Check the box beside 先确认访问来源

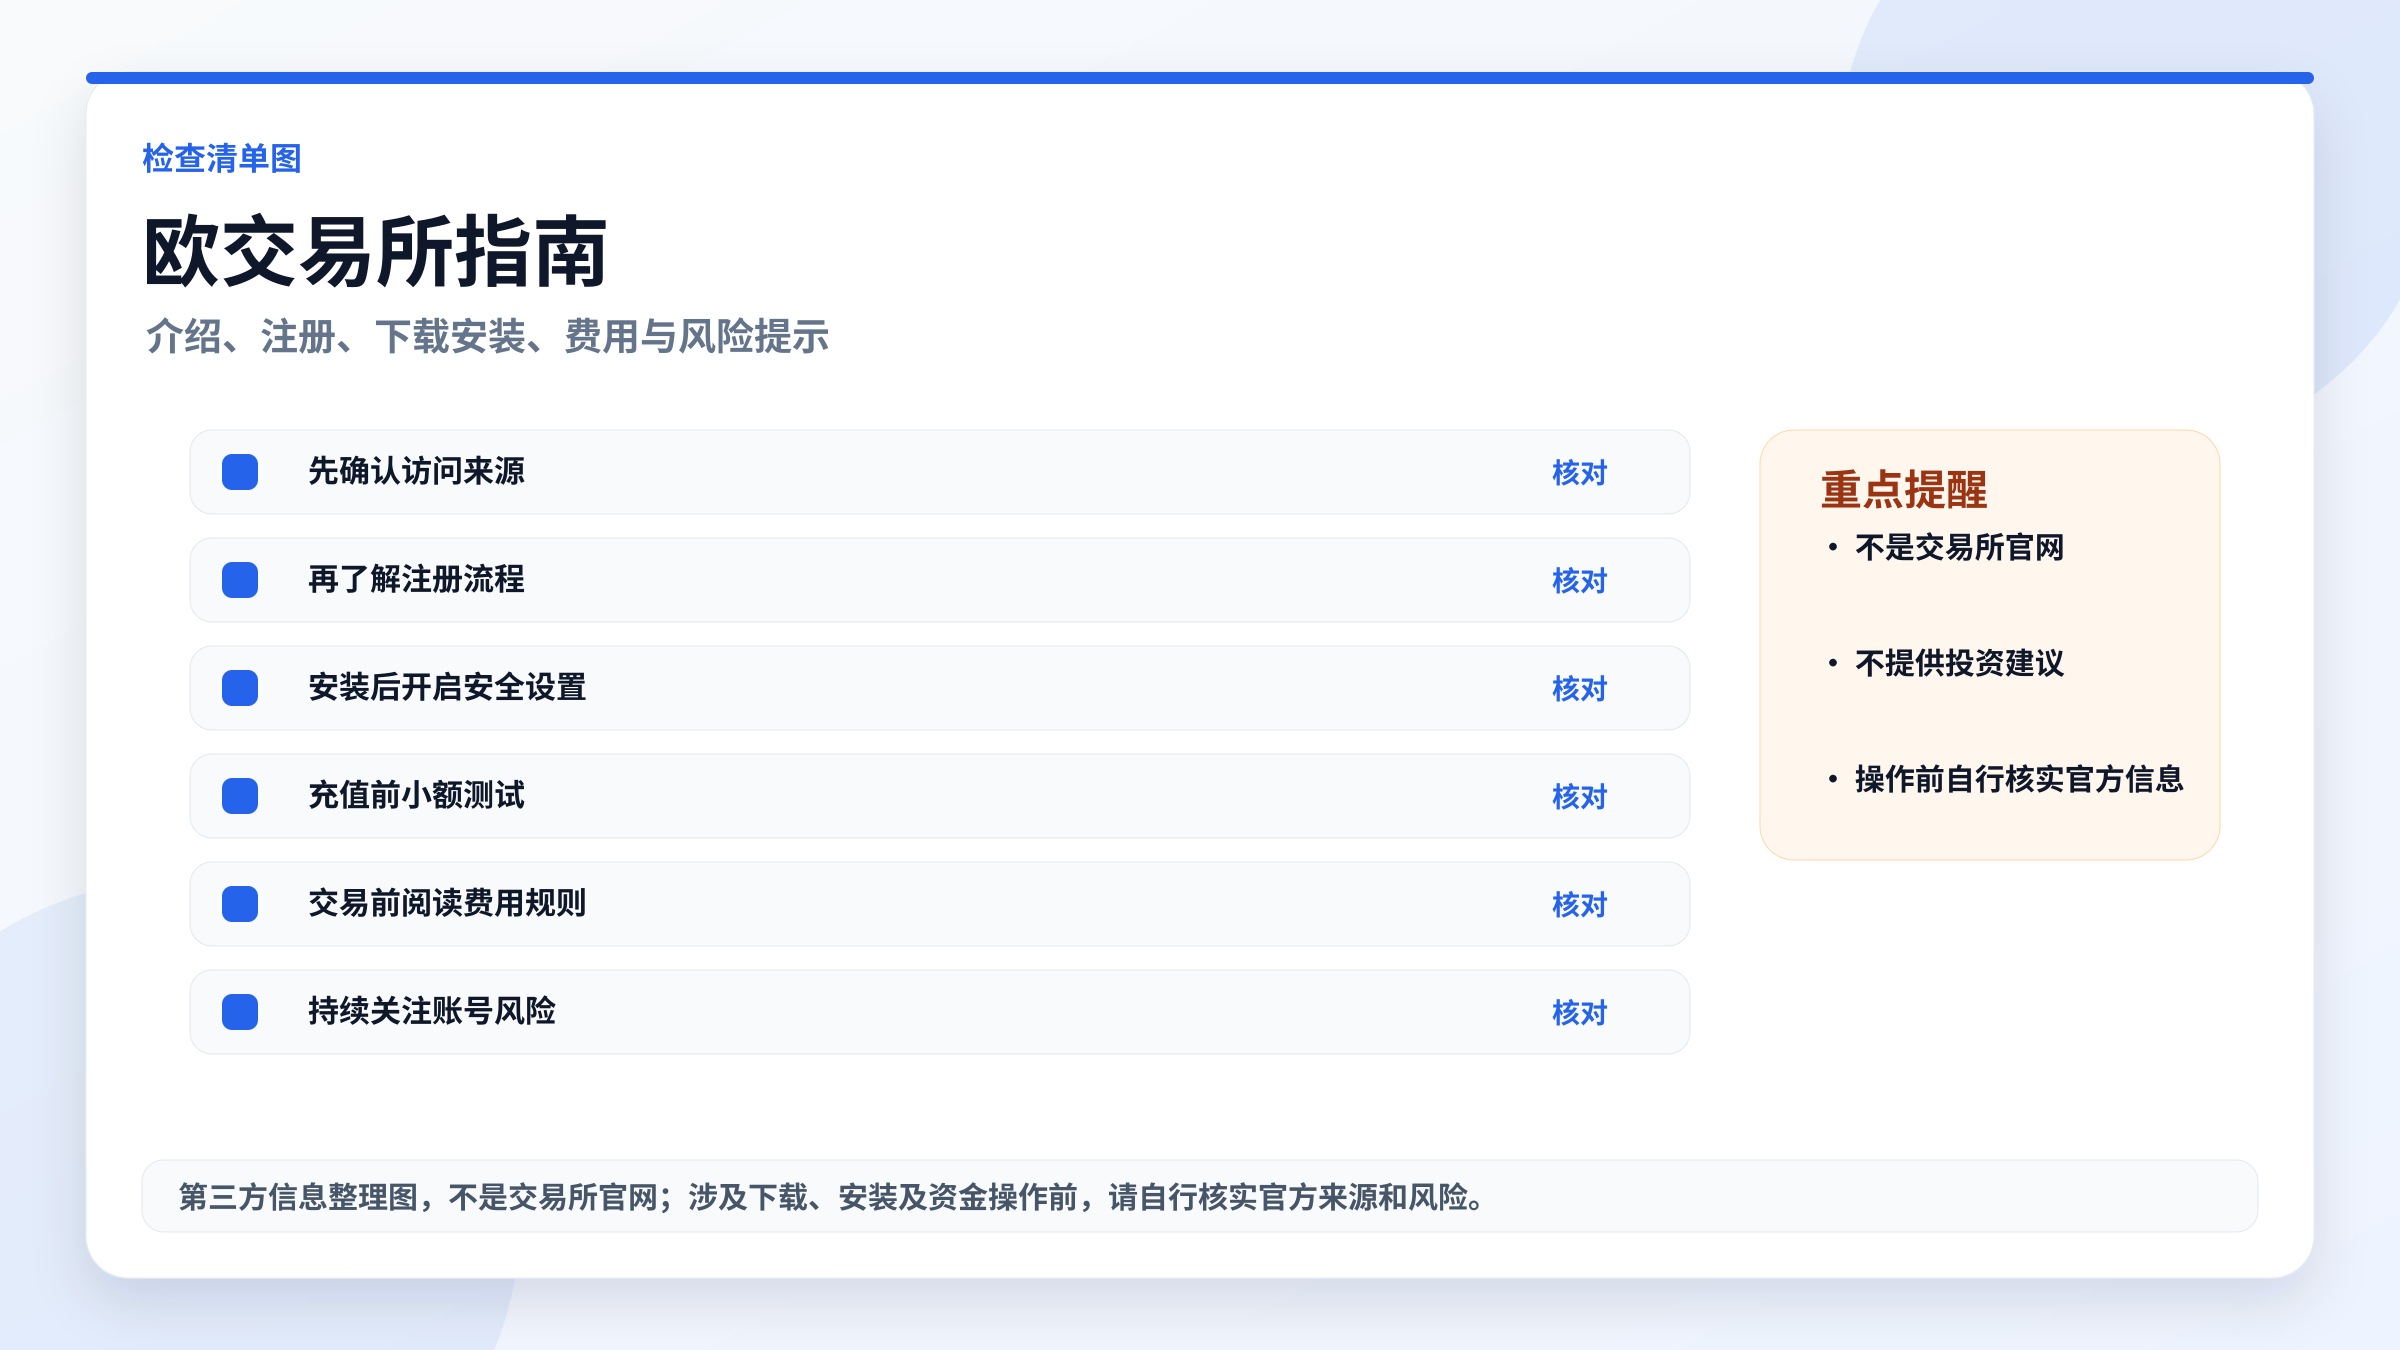click(240, 472)
